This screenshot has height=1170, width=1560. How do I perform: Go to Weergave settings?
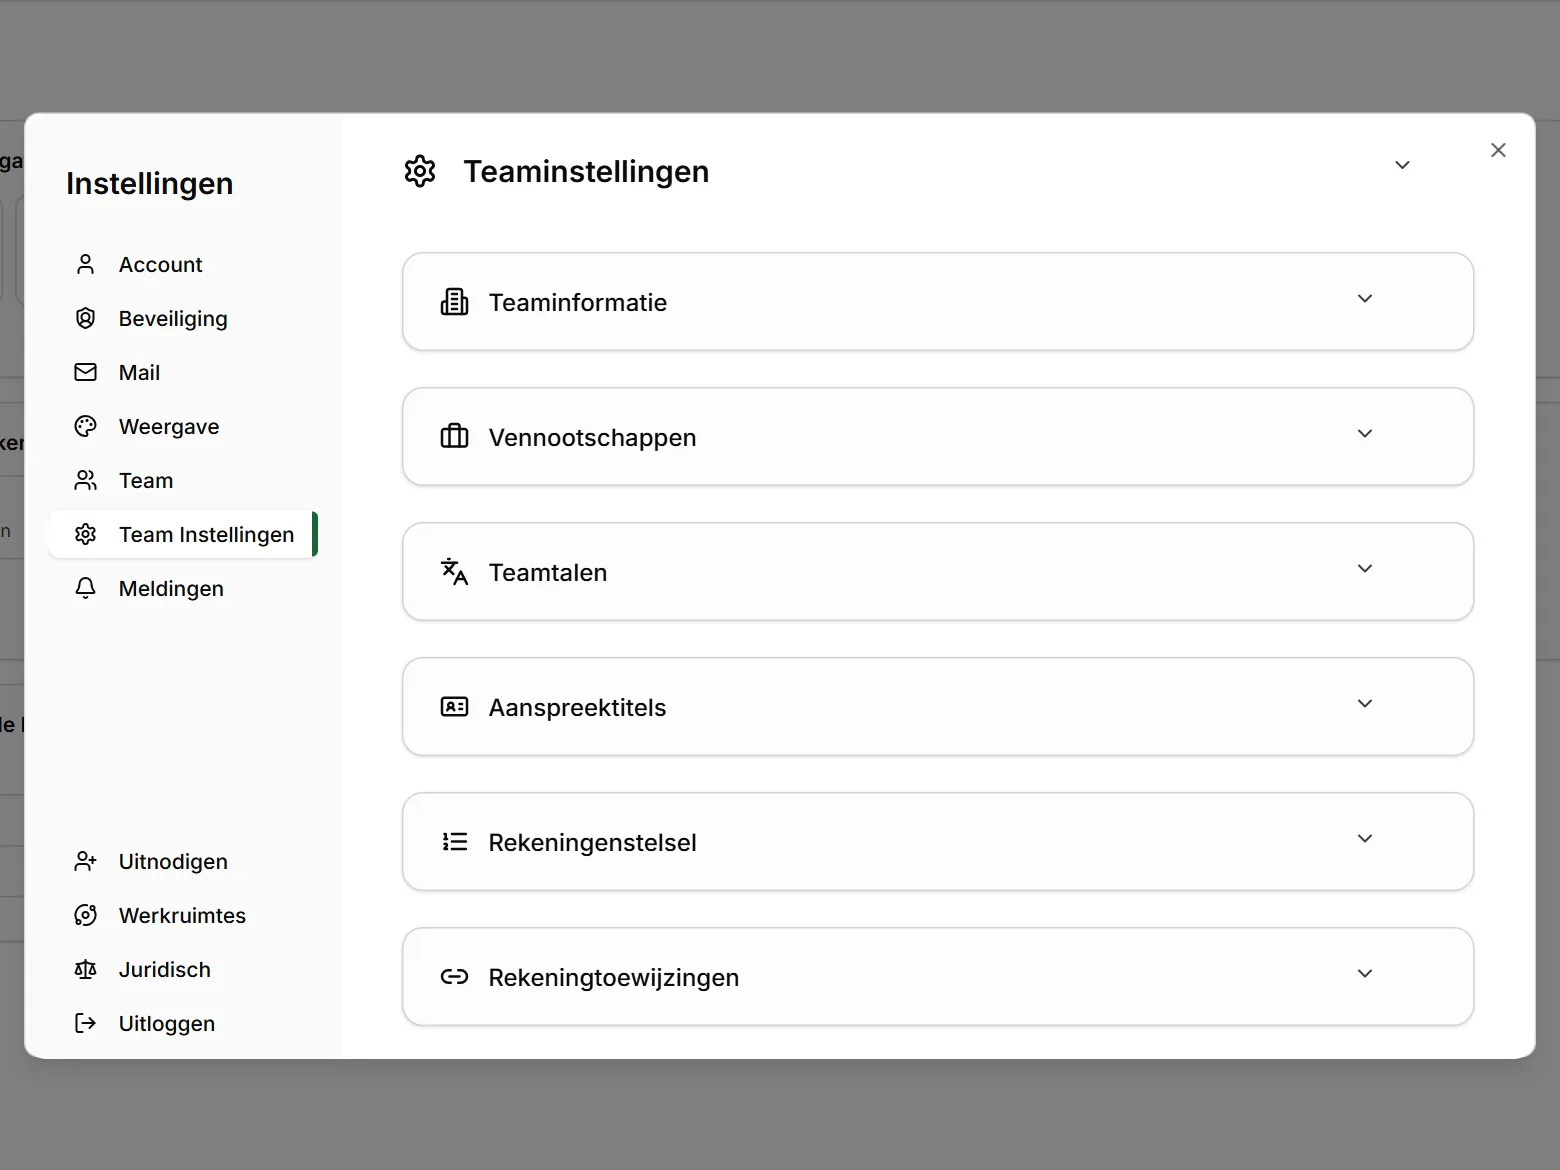pos(183,426)
